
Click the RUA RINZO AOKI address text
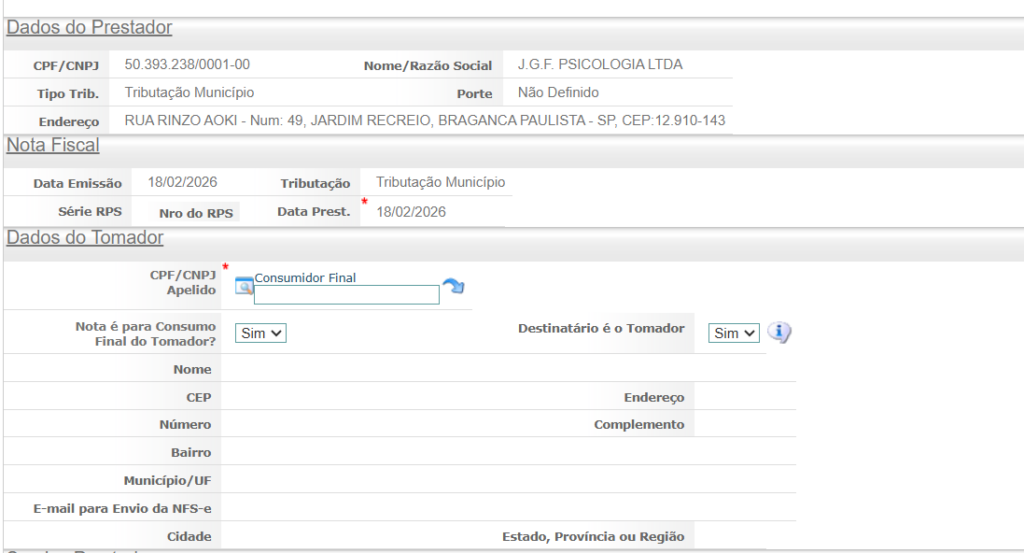424,121
